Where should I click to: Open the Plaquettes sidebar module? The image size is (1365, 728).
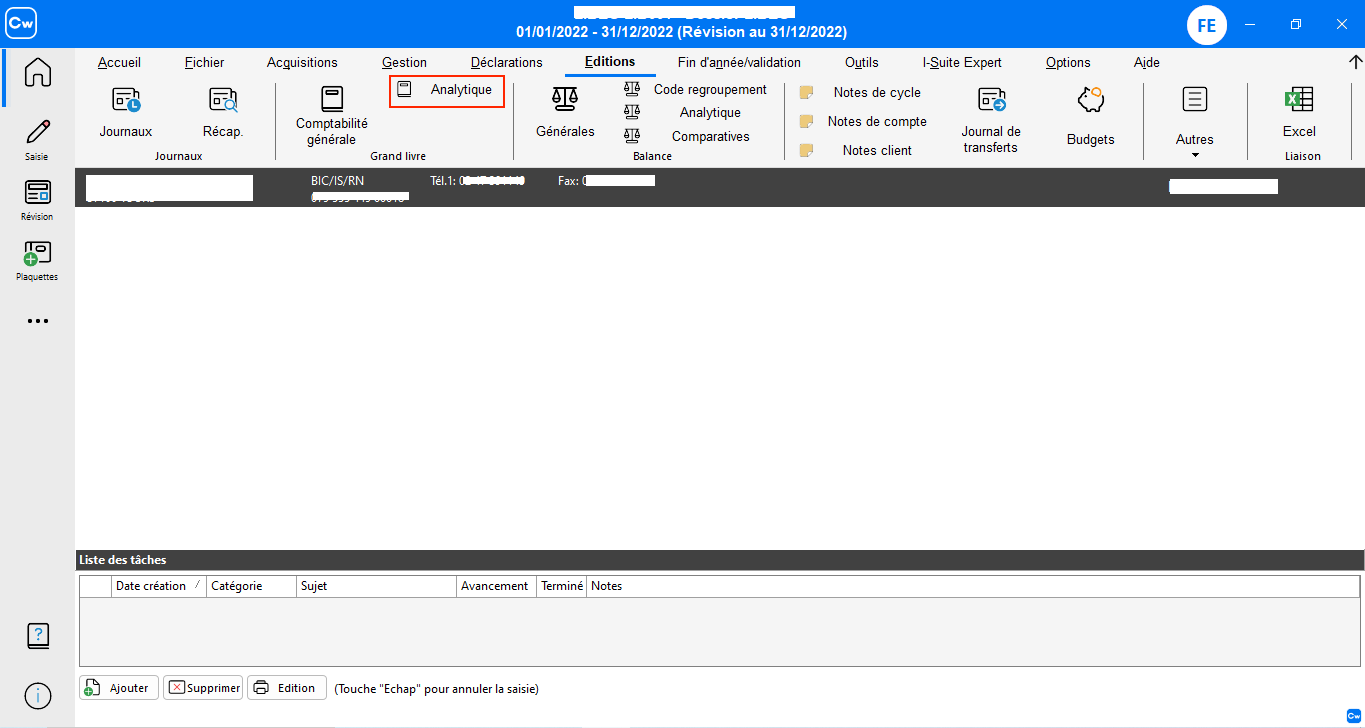pyautogui.click(x=37, y=254)
